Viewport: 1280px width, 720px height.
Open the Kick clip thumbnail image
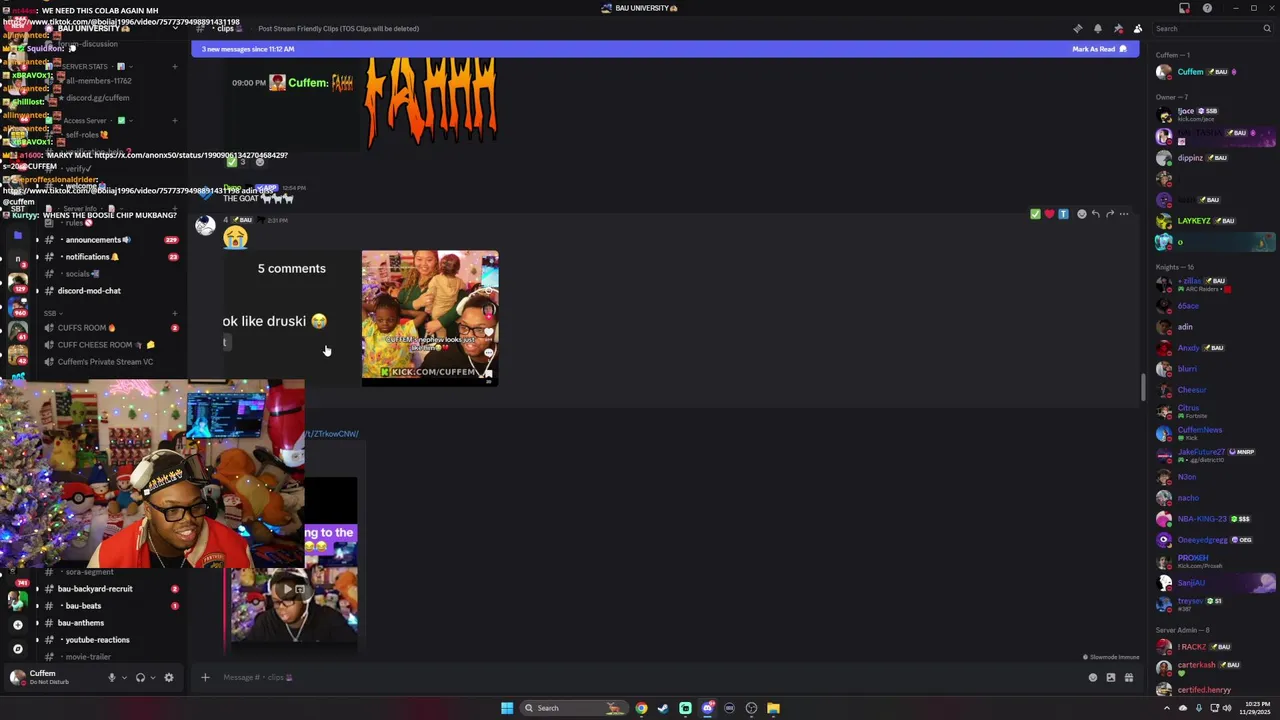(x=430, y=317)
